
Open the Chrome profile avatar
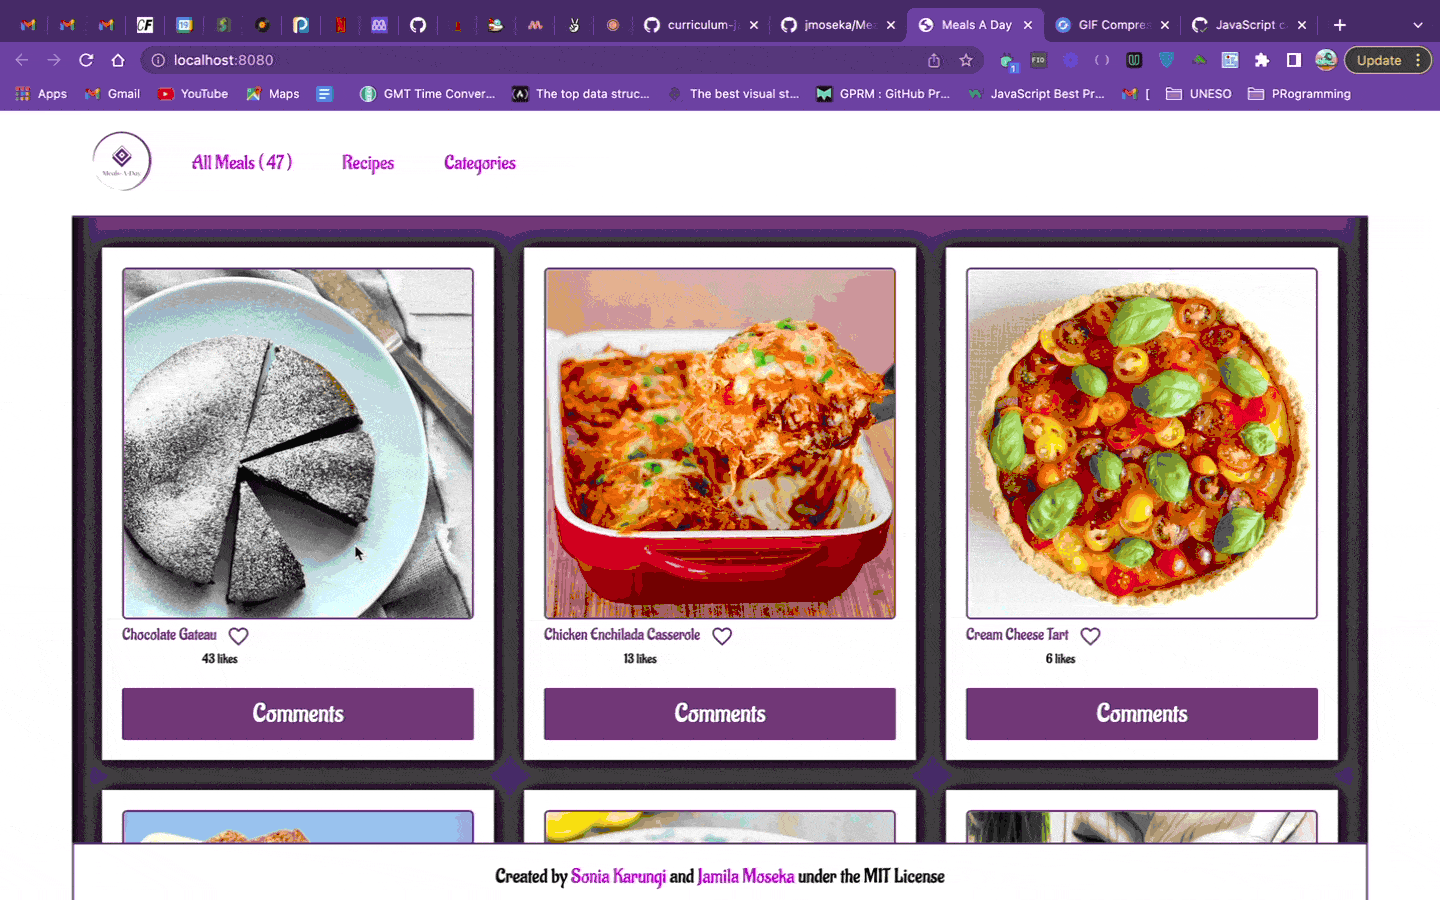(1326, 60)
